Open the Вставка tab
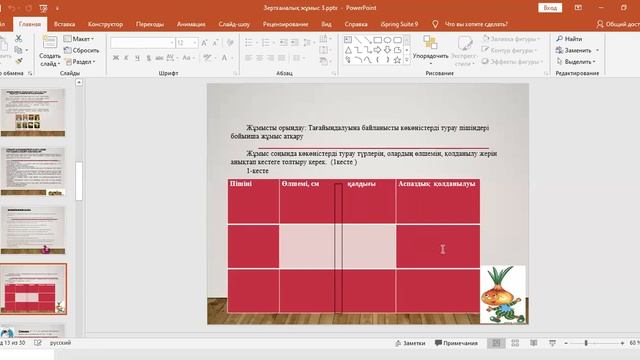The height and width of the screenshot is (360, 640). coord(64,24)
